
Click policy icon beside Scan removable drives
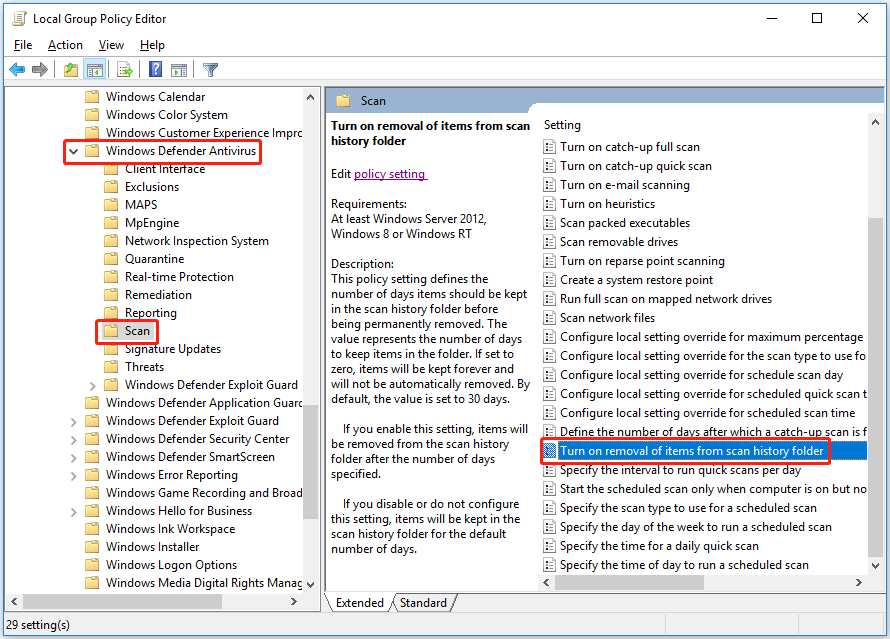pyautogui.click(x=549, y=242)
